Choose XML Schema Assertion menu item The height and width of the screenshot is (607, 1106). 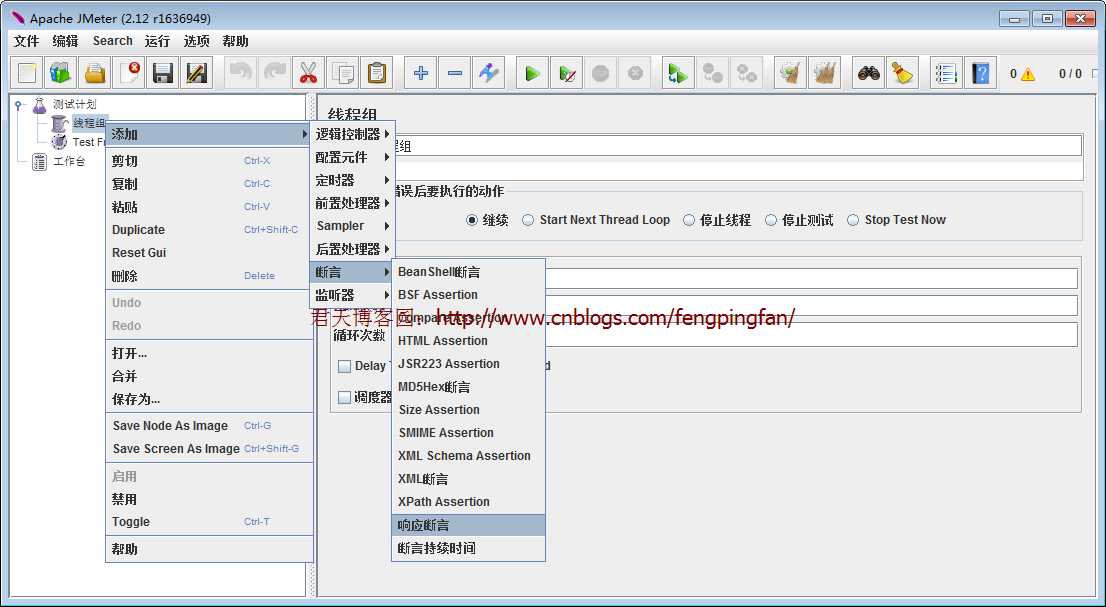pyautogui.click(x=468, y=455)
